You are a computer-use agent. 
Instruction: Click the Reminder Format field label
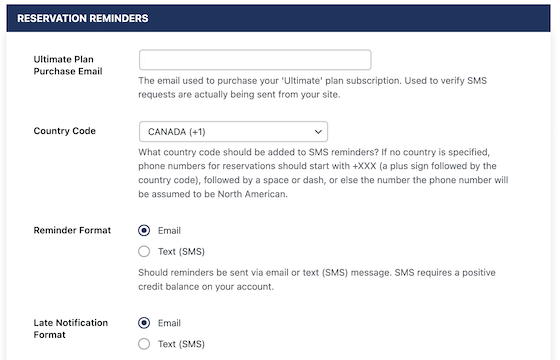(72, 230)
